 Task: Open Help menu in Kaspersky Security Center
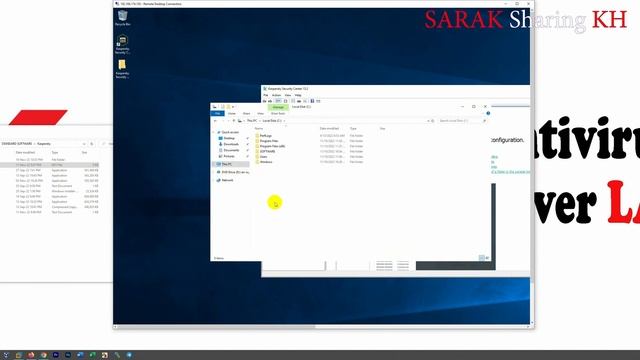point(298,95)
